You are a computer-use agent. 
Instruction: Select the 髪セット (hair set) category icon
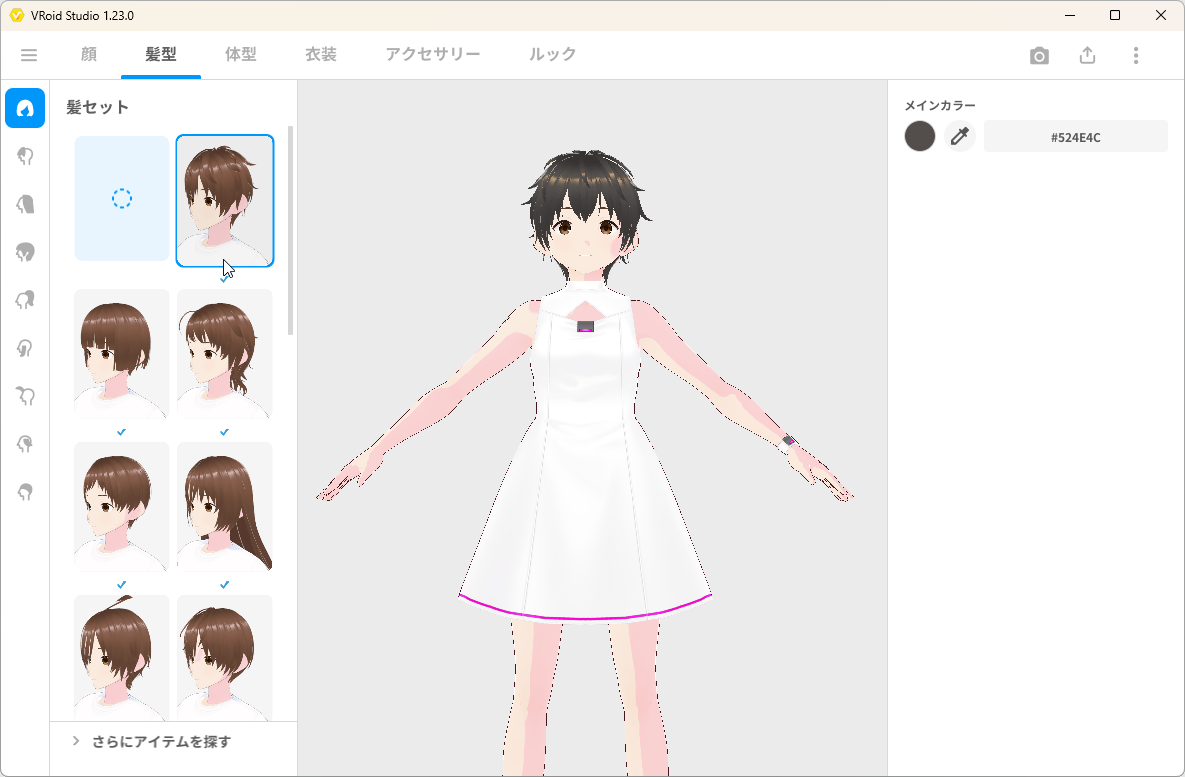pos(25,108)
